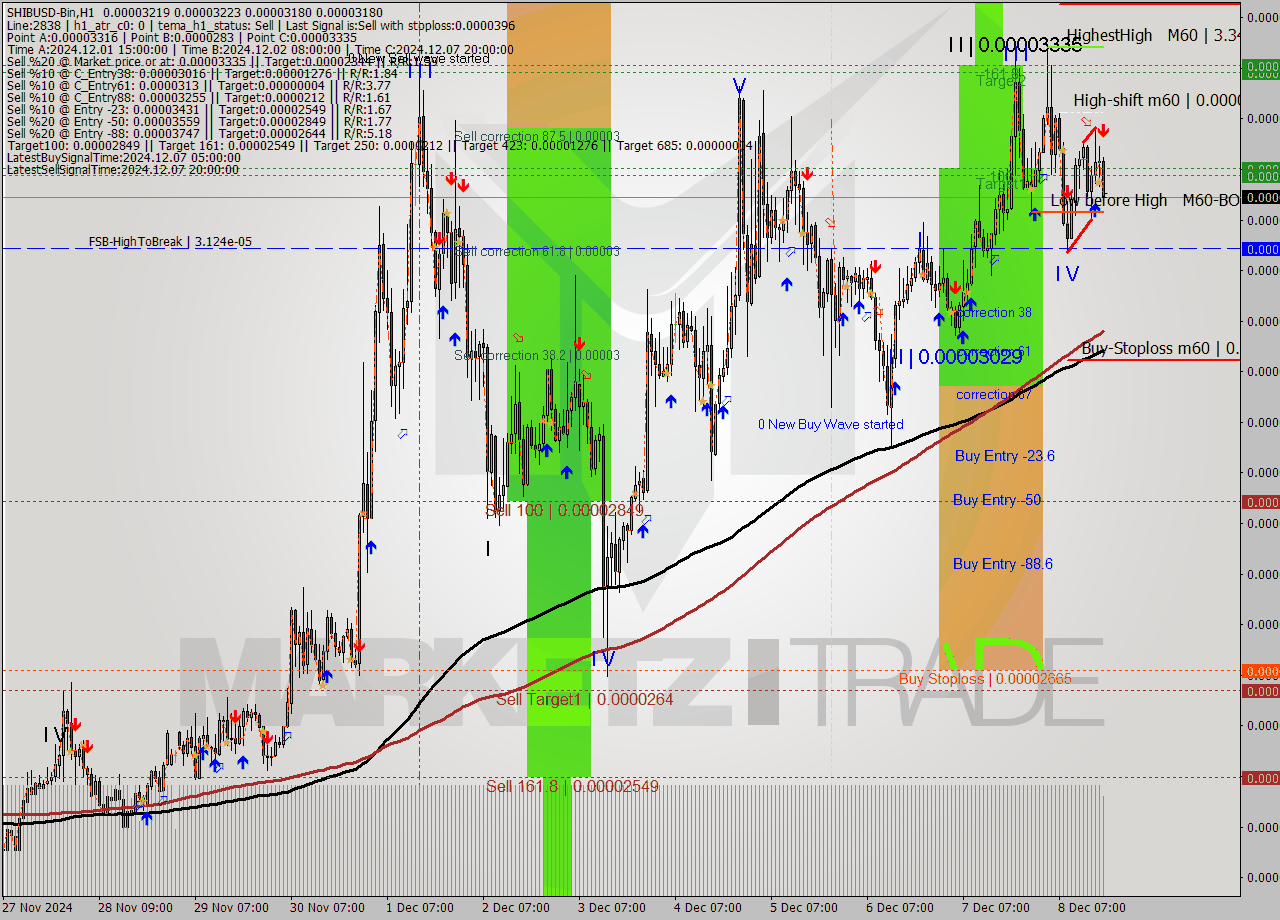Select 'Sell %20 @ Entry -88' row
1280x920 pixels.
click(198, 133)
